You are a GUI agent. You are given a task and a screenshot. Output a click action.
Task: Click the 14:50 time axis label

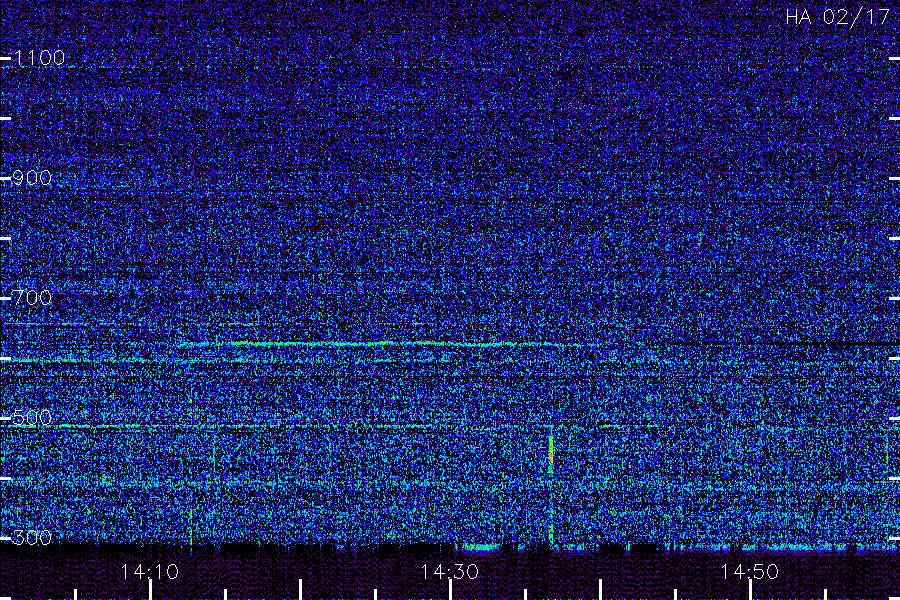tap(750, 572)
